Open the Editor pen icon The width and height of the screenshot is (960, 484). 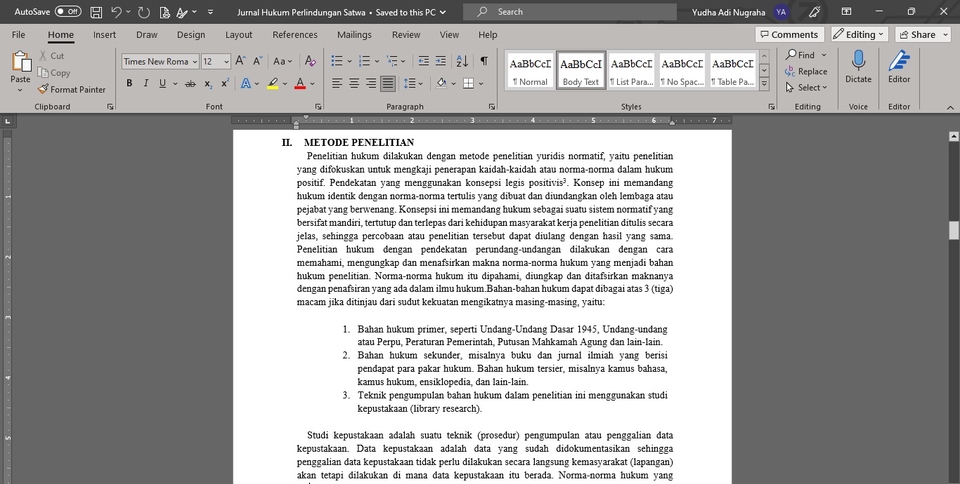(899, 67)
